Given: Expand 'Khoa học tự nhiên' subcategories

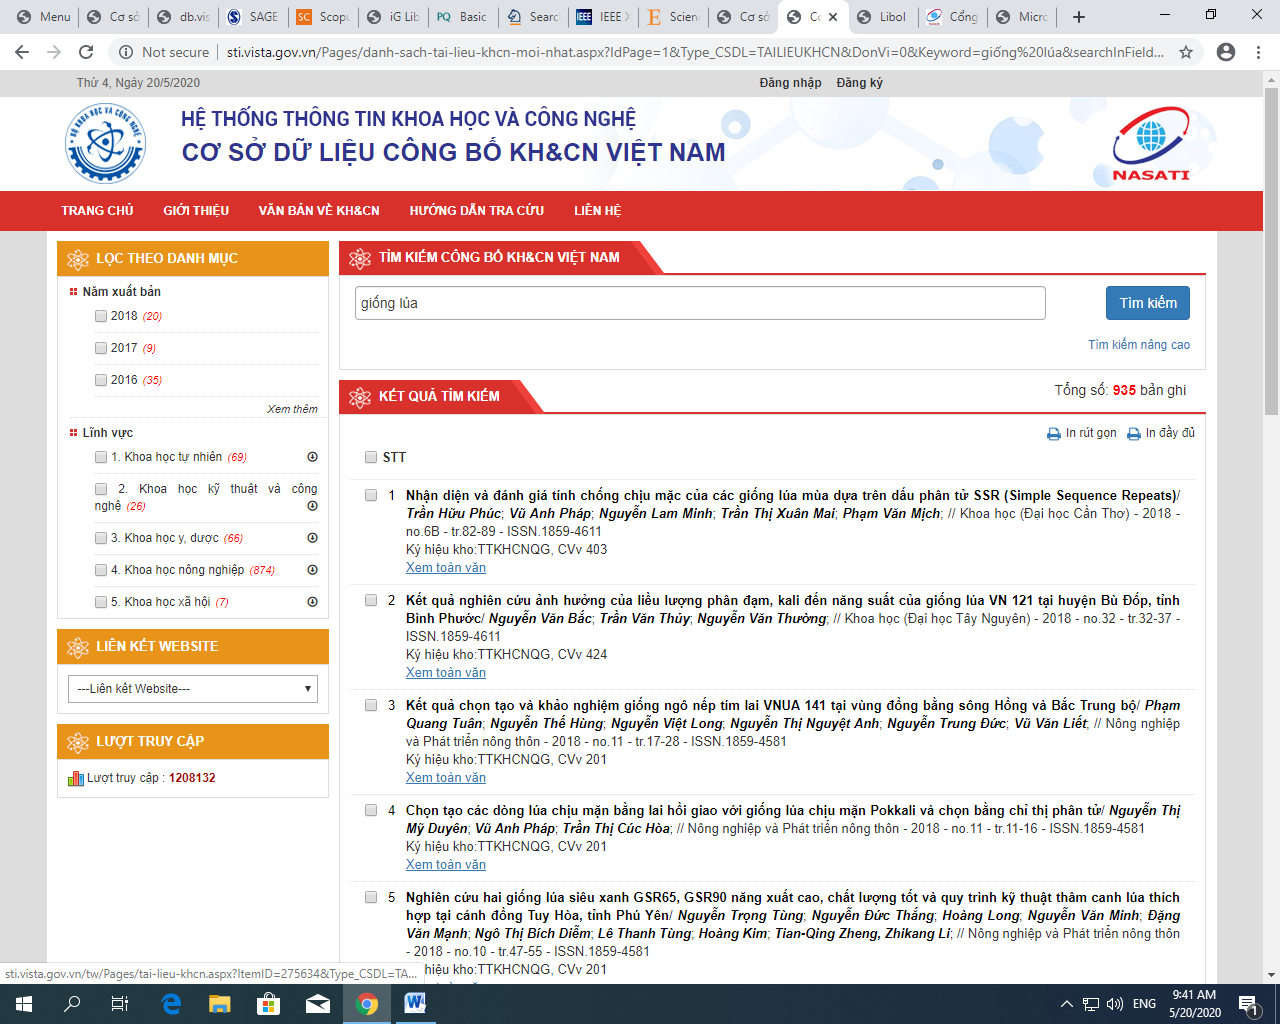Looking at the screenshot, I should coord(312,457).
